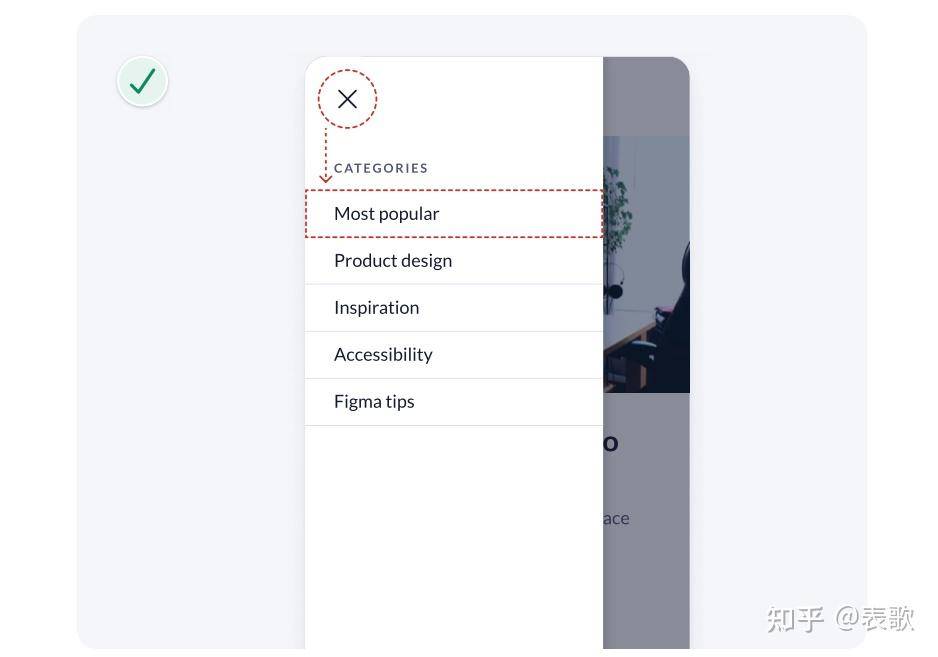
Task: Click the CATEGORIES section heading
Action: [x=381, y=168]
